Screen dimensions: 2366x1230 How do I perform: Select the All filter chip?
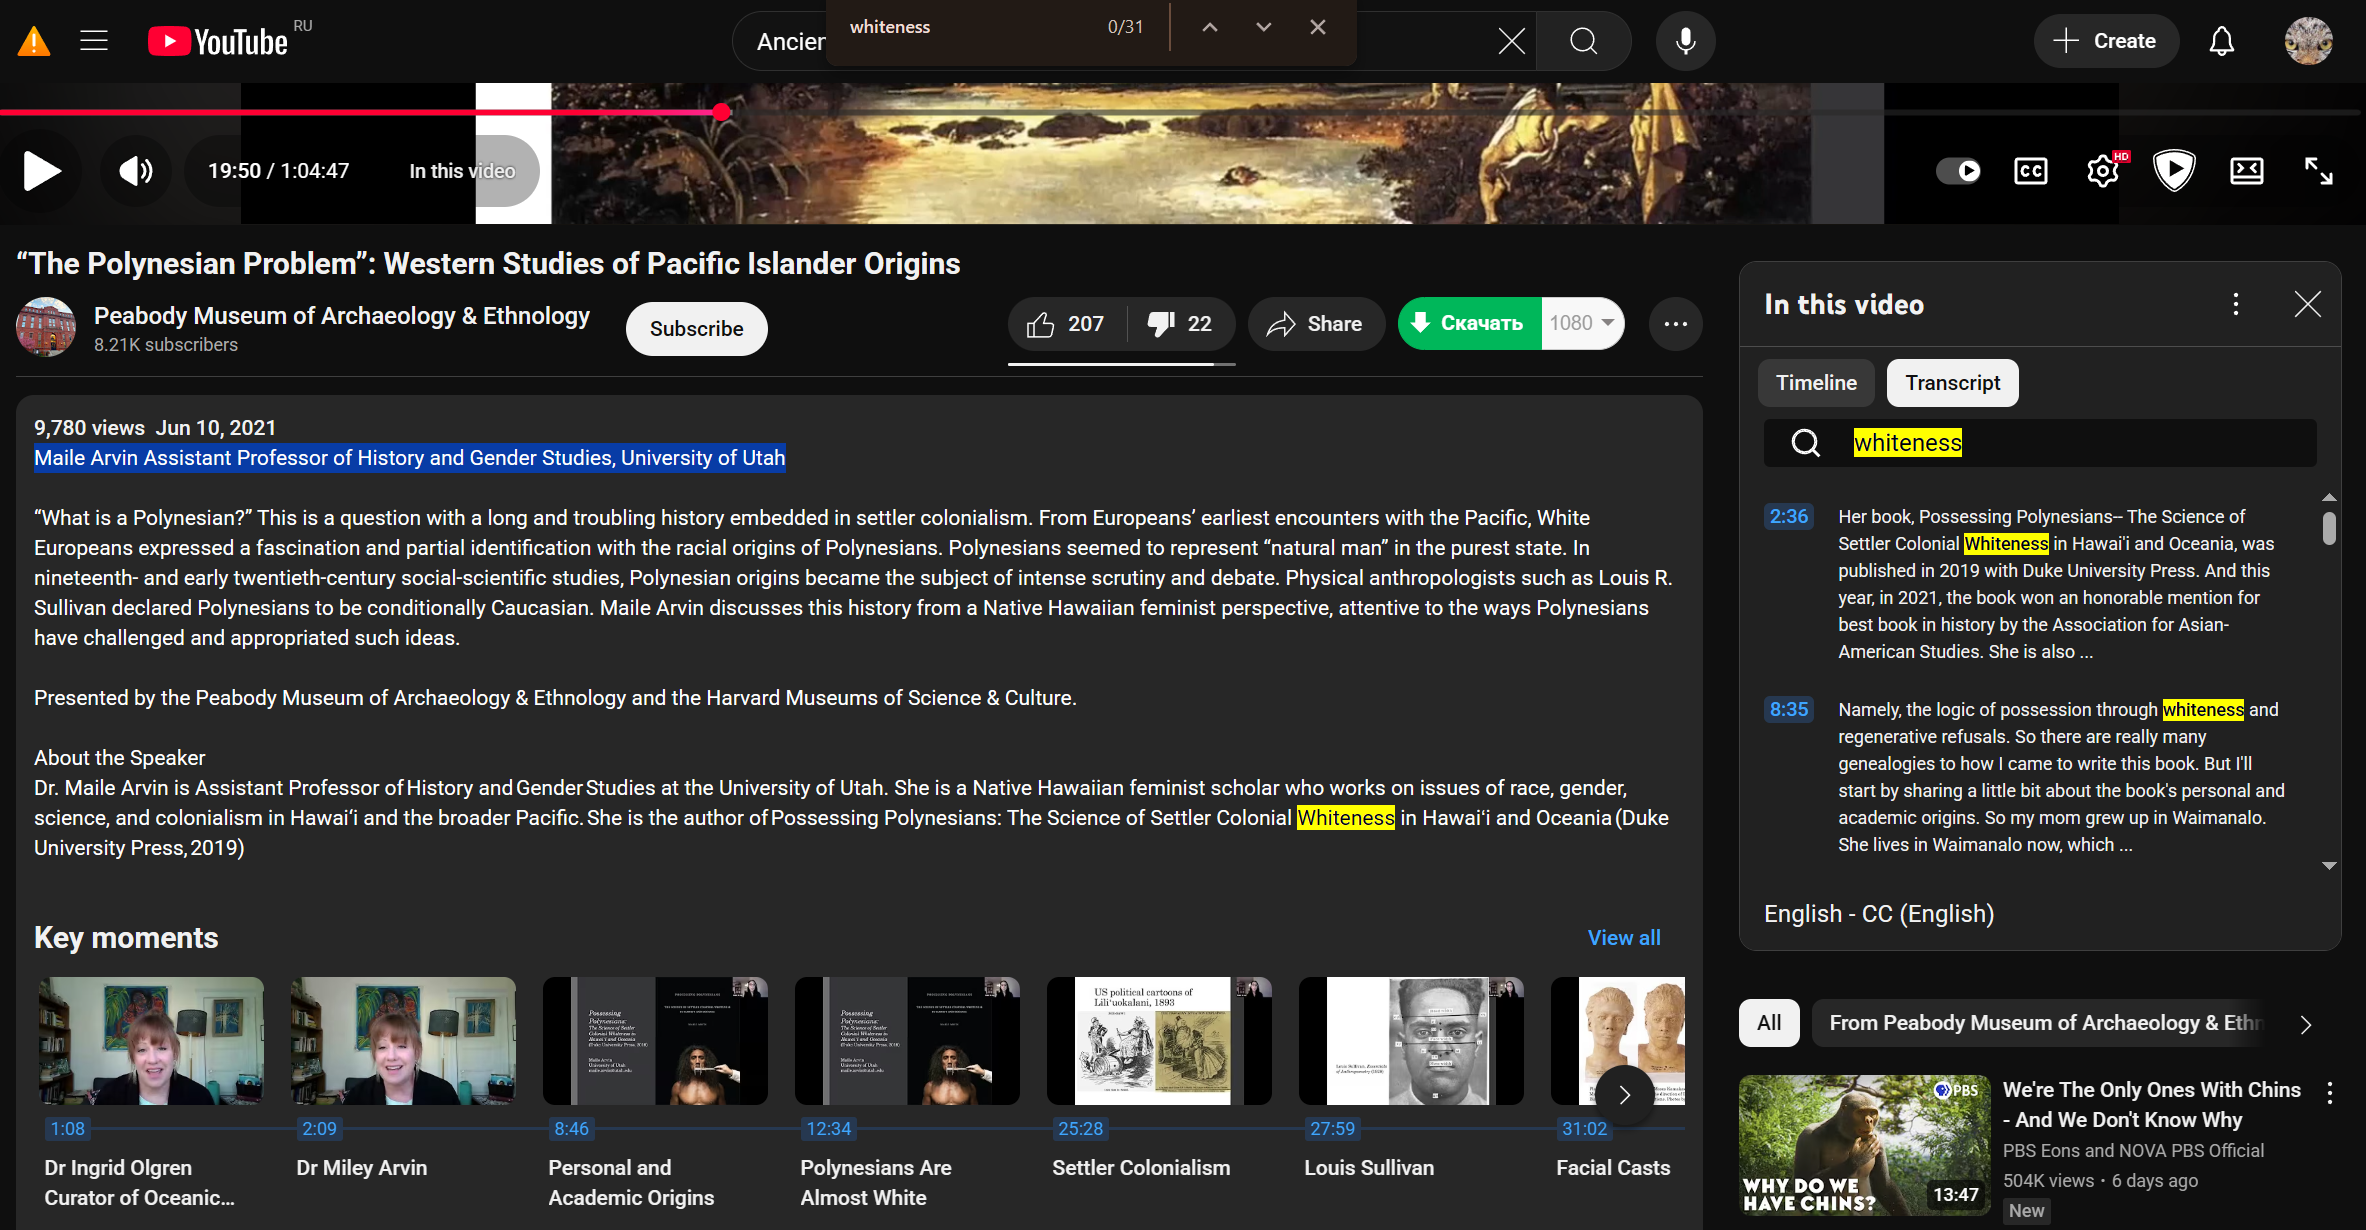(x=1768, y=1023)
